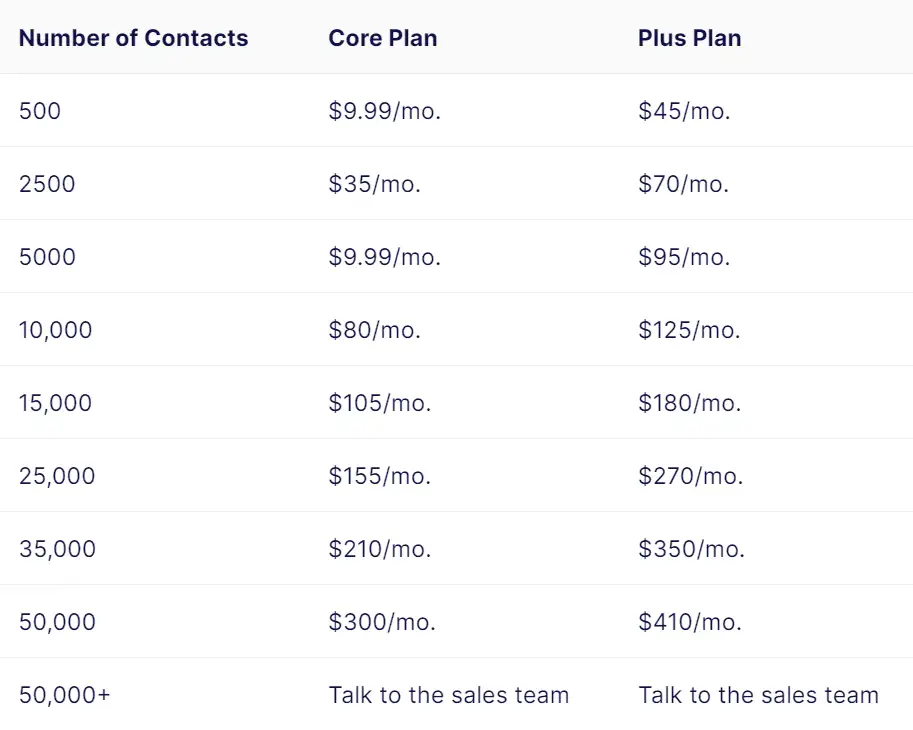Viewport: 913px width, 730px height.
Task: Click the $270/mo. Plus Plan price
Action: coord(691,476)
